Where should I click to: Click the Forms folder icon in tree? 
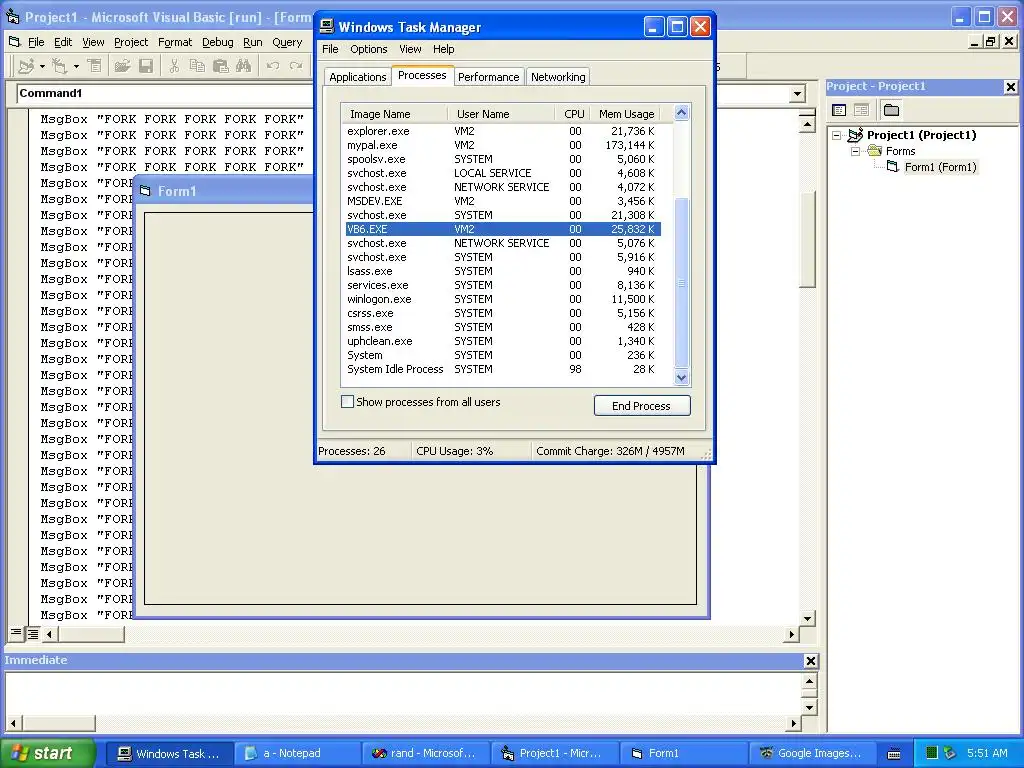(874, 151)
